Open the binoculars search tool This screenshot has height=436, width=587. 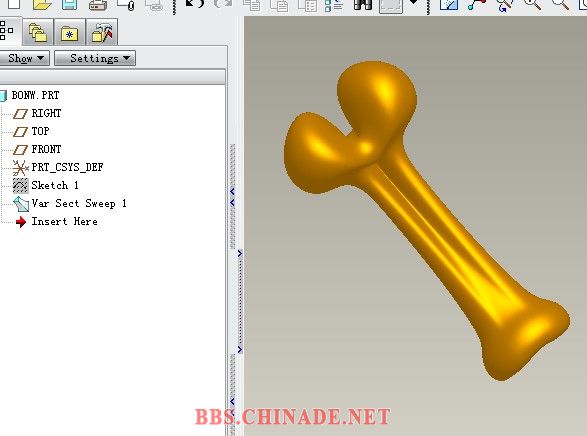(363, 4)
